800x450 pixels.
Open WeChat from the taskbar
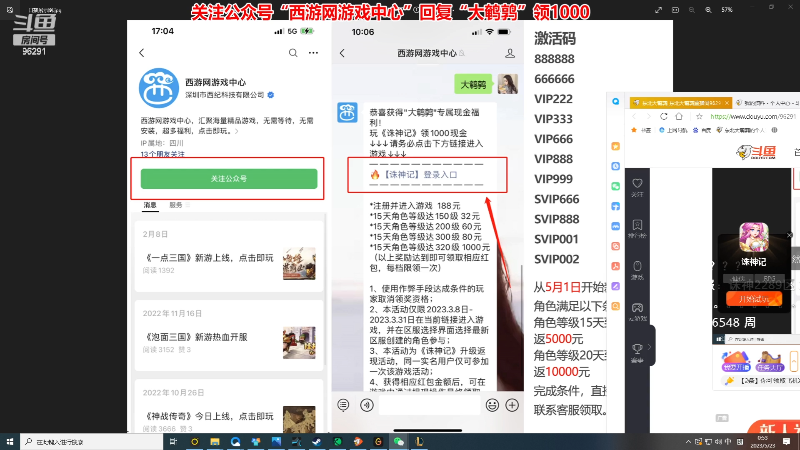[x=398, y=441]
